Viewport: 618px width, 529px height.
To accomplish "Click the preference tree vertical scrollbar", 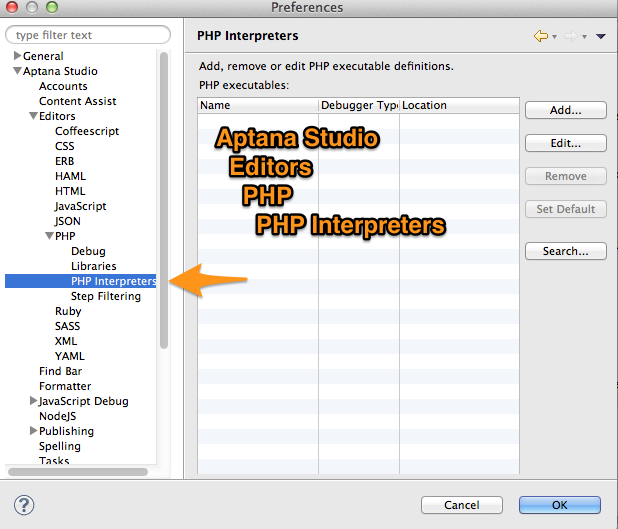I will [164, 200].
